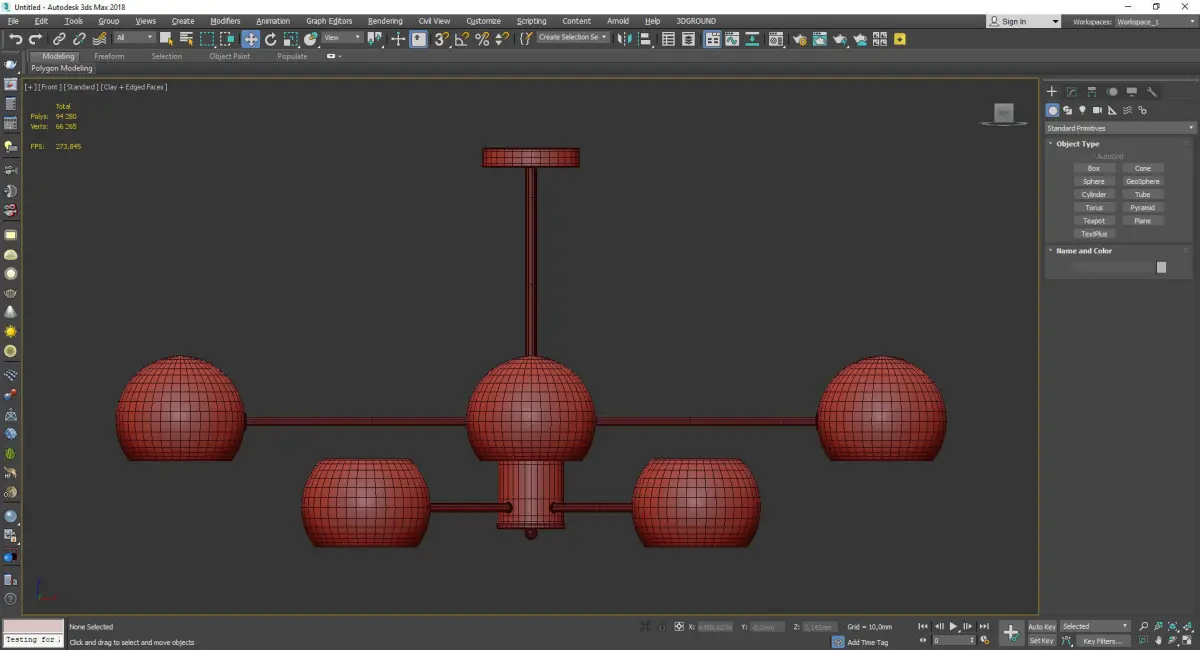
Task: Toggle the Auto Key button
Action: [x=1042, y=627]
